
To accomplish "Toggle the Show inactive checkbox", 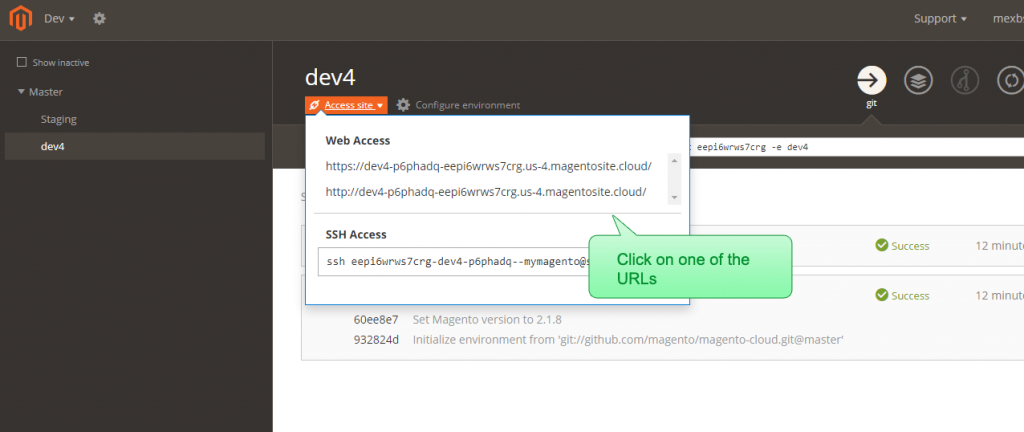I will tap(22, 62).
